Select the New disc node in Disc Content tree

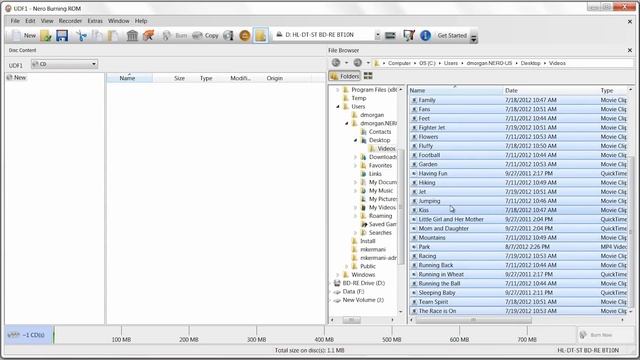tap(16, 78)
